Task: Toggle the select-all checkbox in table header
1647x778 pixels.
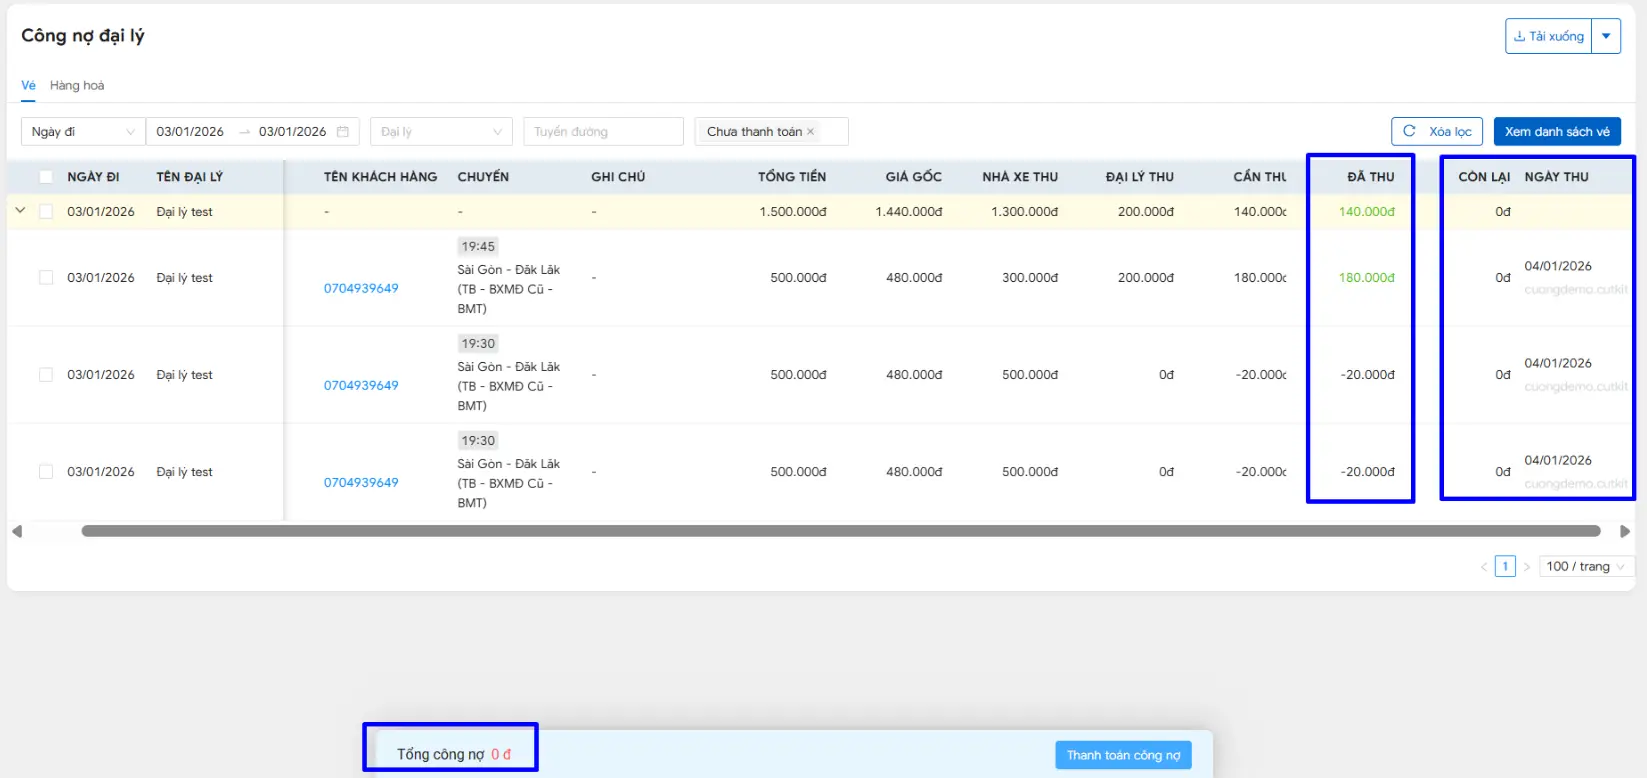Action: point(46,177)
